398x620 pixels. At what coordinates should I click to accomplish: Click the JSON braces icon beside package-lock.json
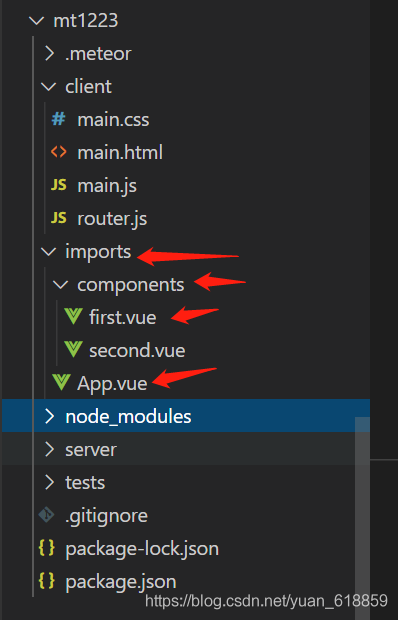click(x=47, y=548)
